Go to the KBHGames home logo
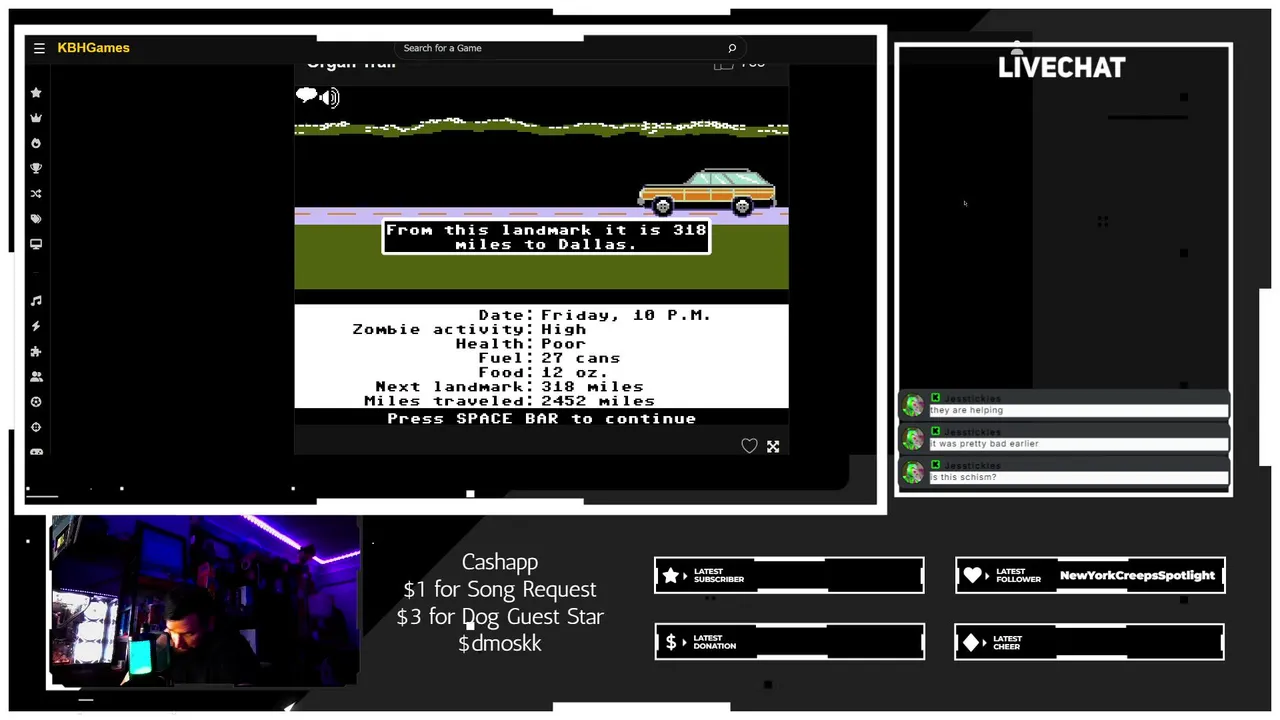Viewport: 1280px width, 720px height. pyautogui.click(x=93, y=48)
